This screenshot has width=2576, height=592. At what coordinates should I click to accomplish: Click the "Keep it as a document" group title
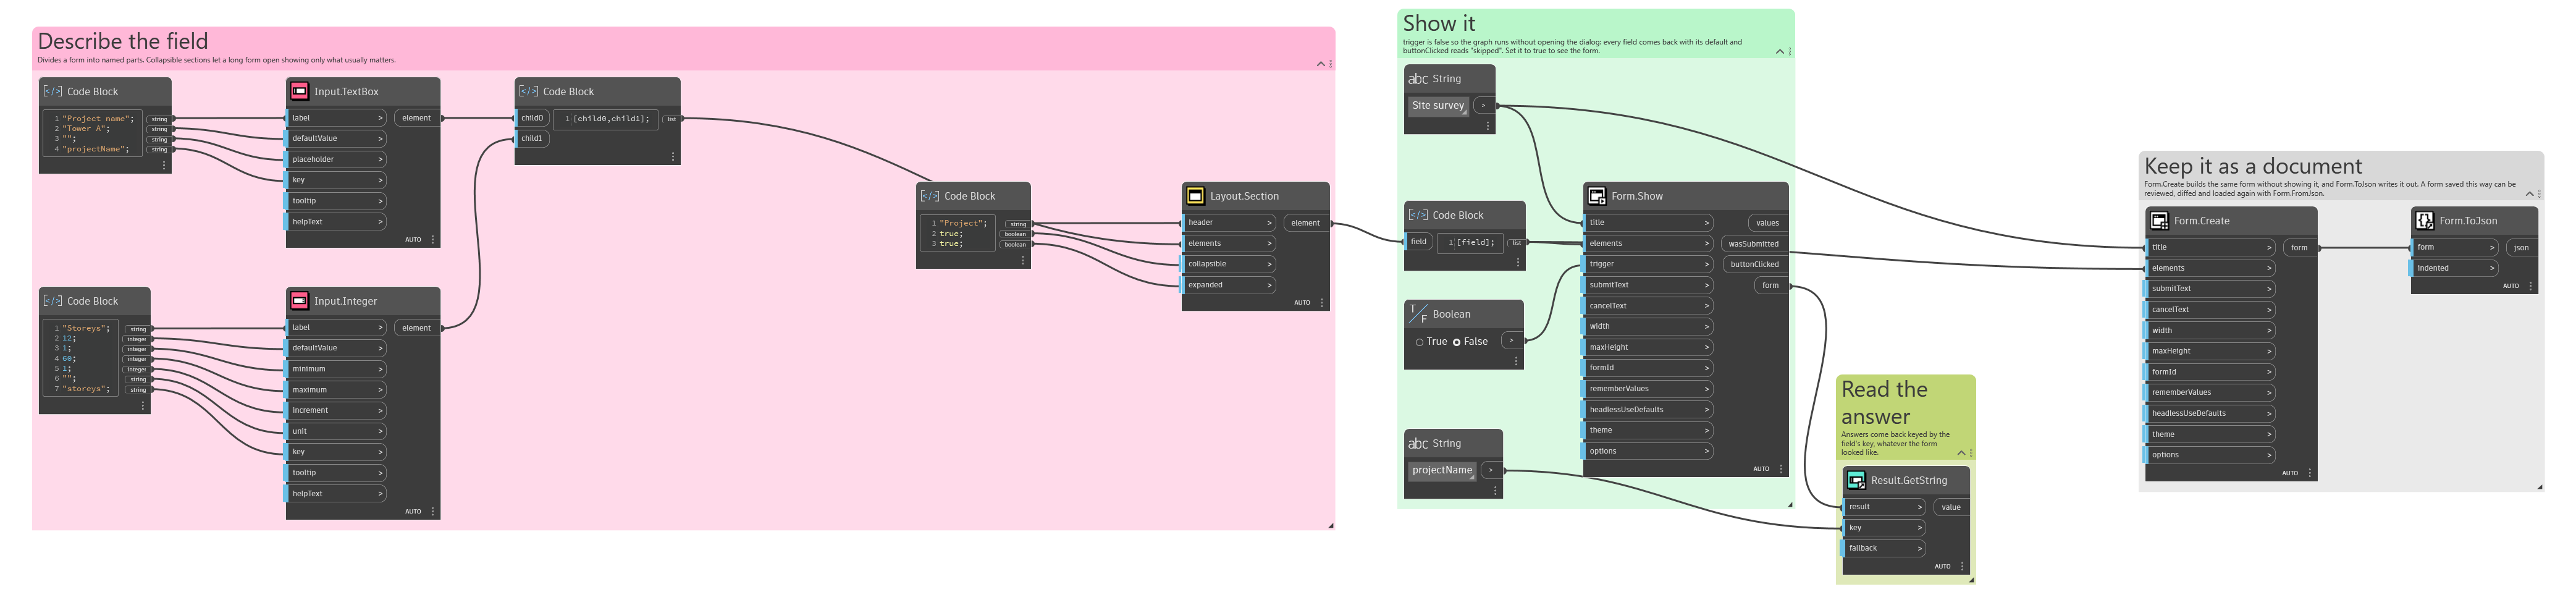[2253, 166]
